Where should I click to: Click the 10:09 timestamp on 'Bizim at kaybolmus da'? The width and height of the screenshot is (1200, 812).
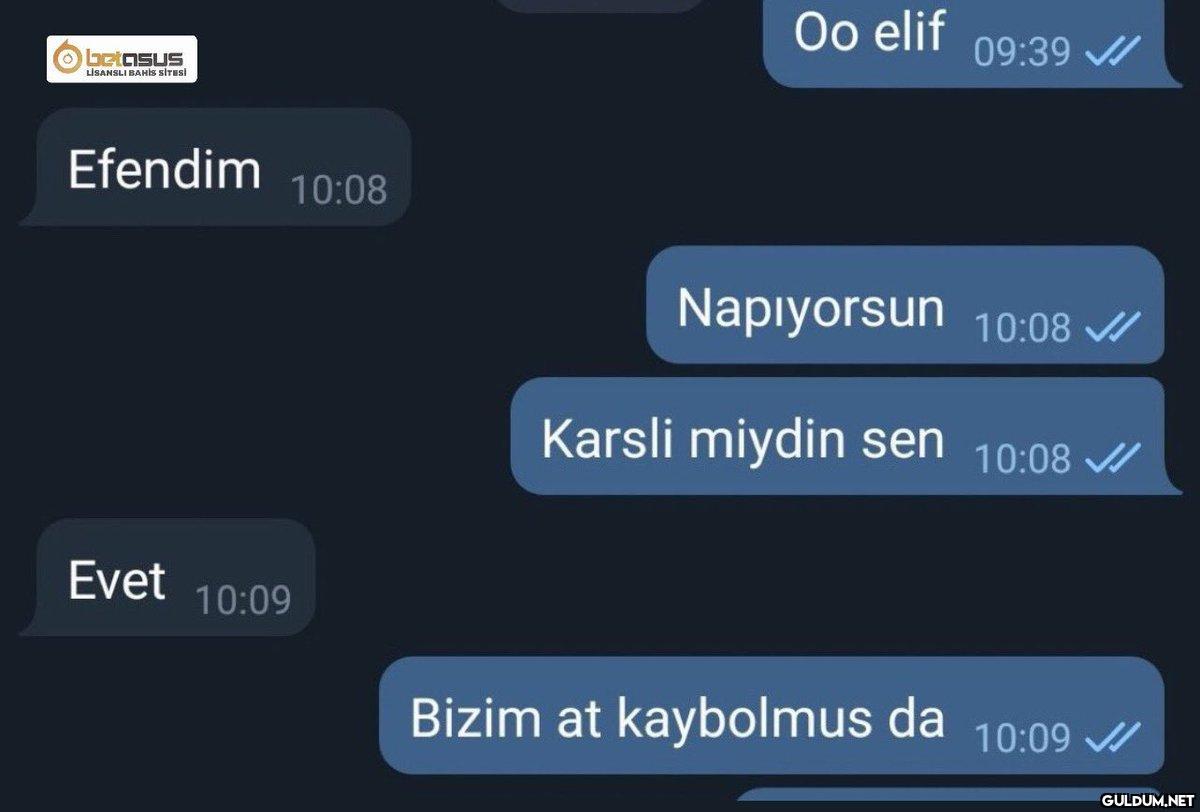[x=1022, y=738]
